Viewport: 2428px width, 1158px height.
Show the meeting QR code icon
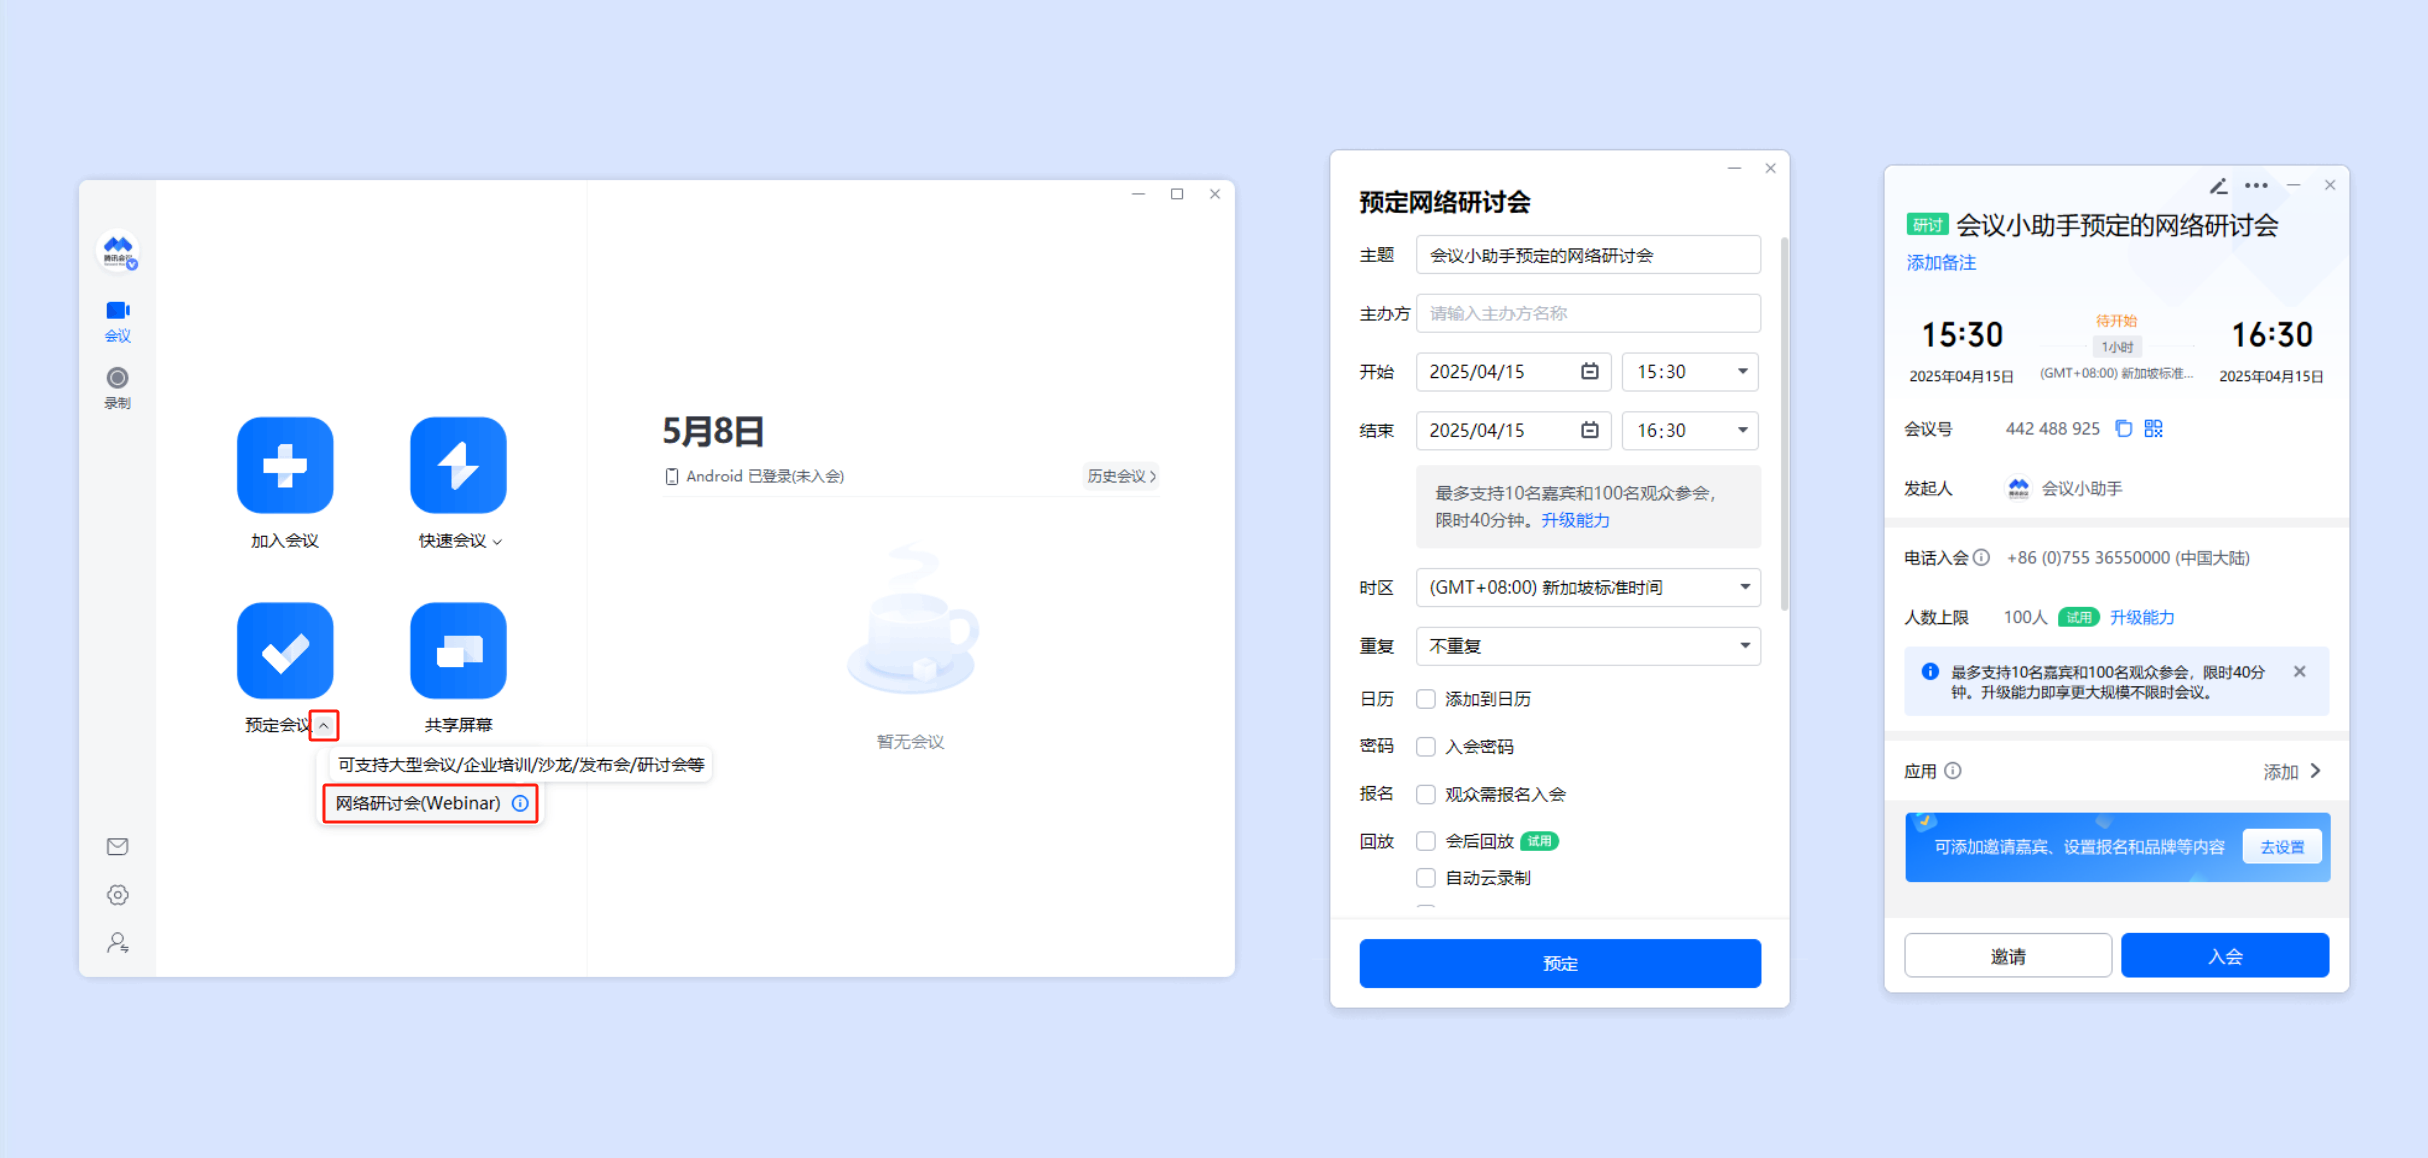coord(2154,429)
